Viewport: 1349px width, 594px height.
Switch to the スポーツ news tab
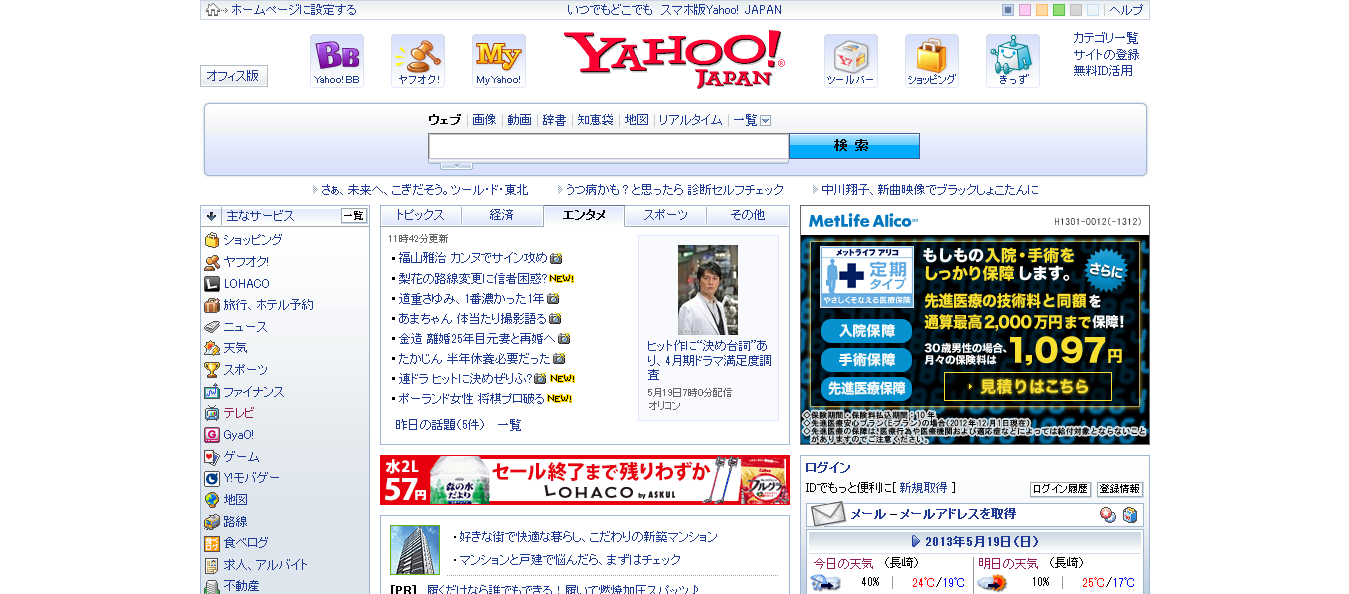[x=665, y=215]
